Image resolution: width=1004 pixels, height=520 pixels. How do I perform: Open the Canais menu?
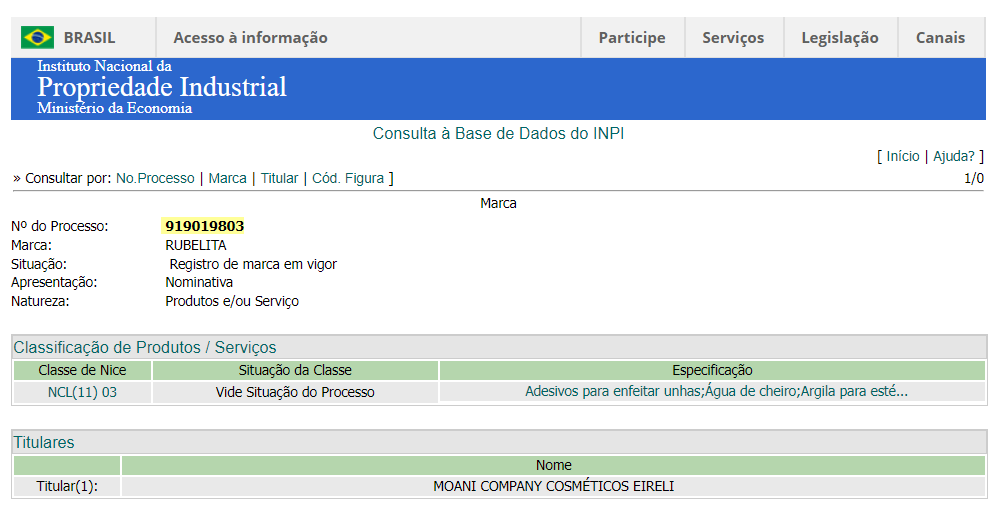(x=940, y=38)
